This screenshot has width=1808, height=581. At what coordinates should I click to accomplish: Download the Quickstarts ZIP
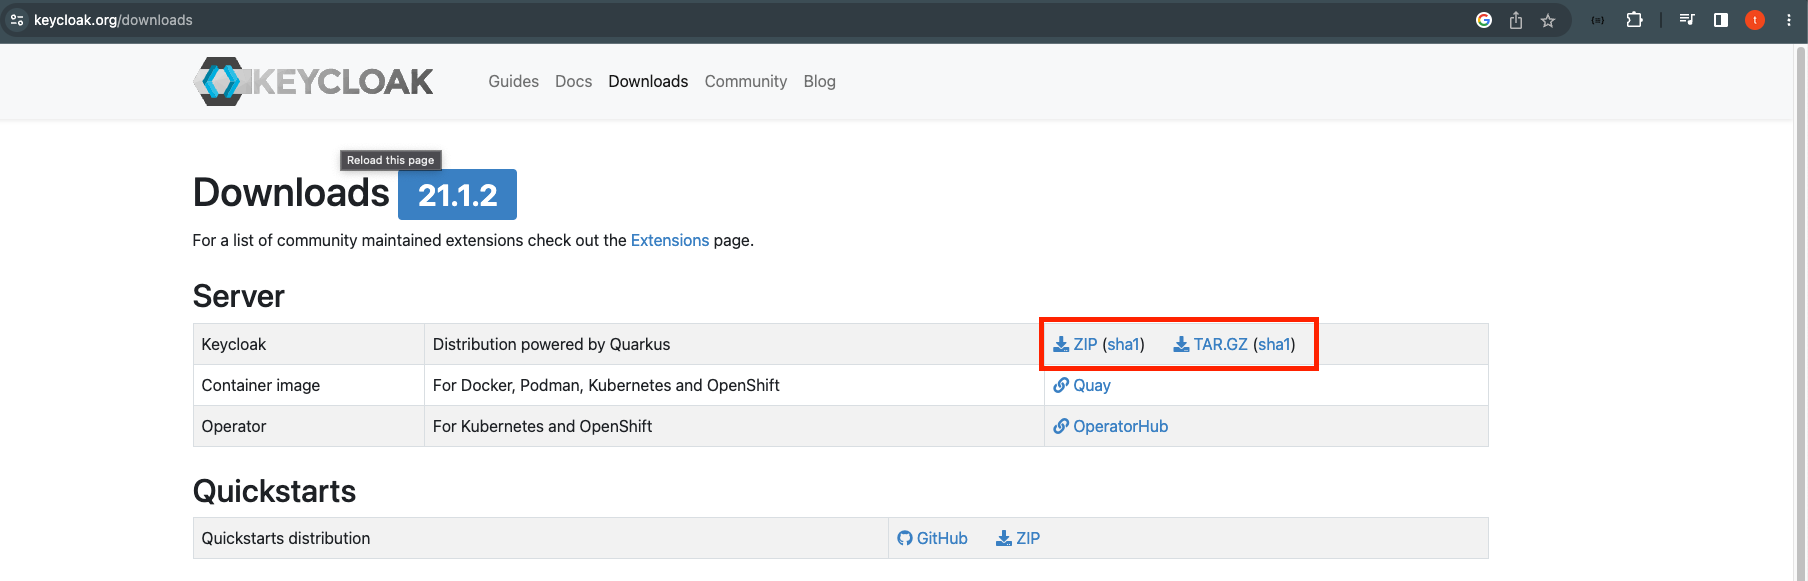pyautogui.click(x=1018, y=538)
